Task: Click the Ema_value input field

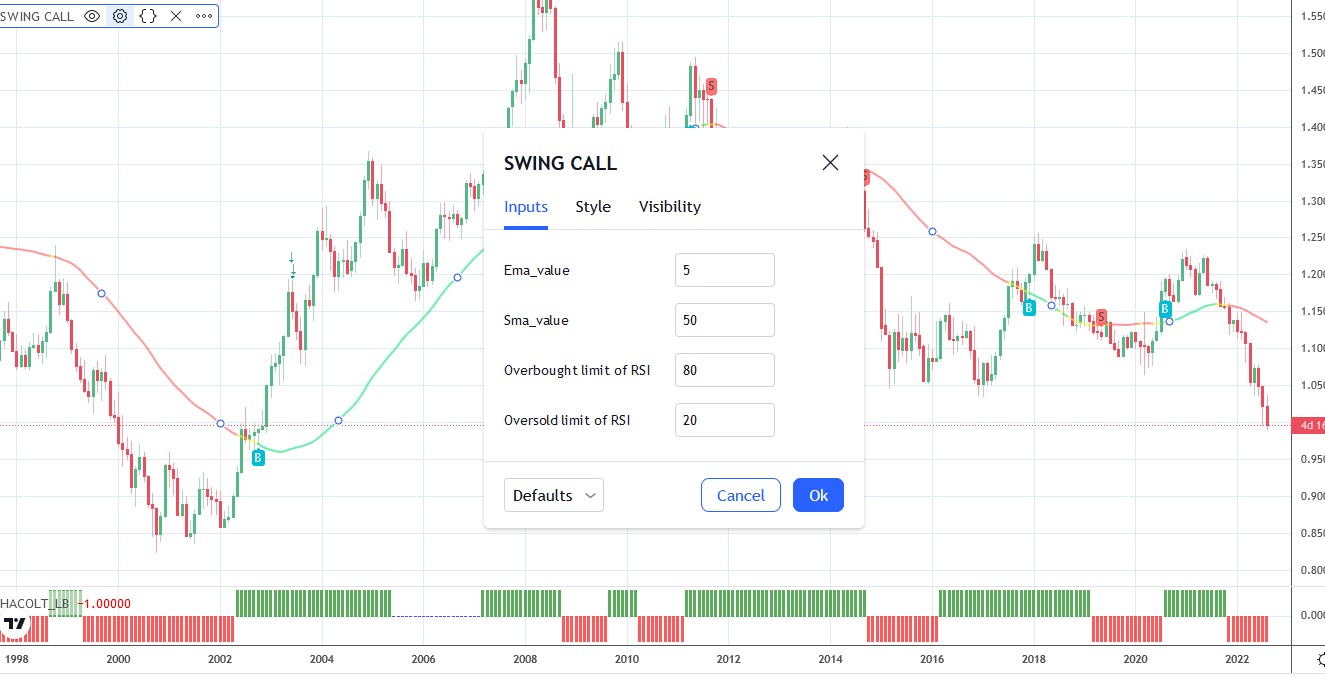Action: coord(725,270)
